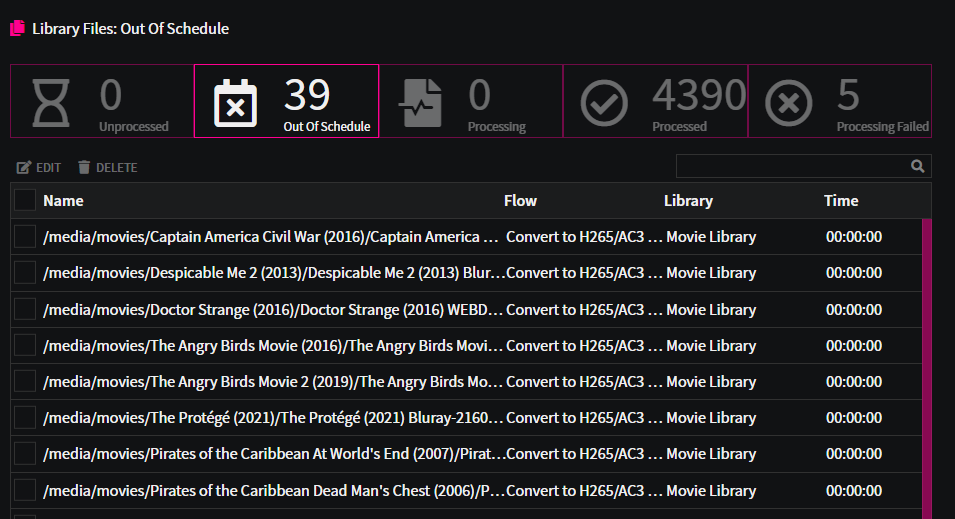
Task: Click the trash can Delete icon
Action: (x=84, y=167)
